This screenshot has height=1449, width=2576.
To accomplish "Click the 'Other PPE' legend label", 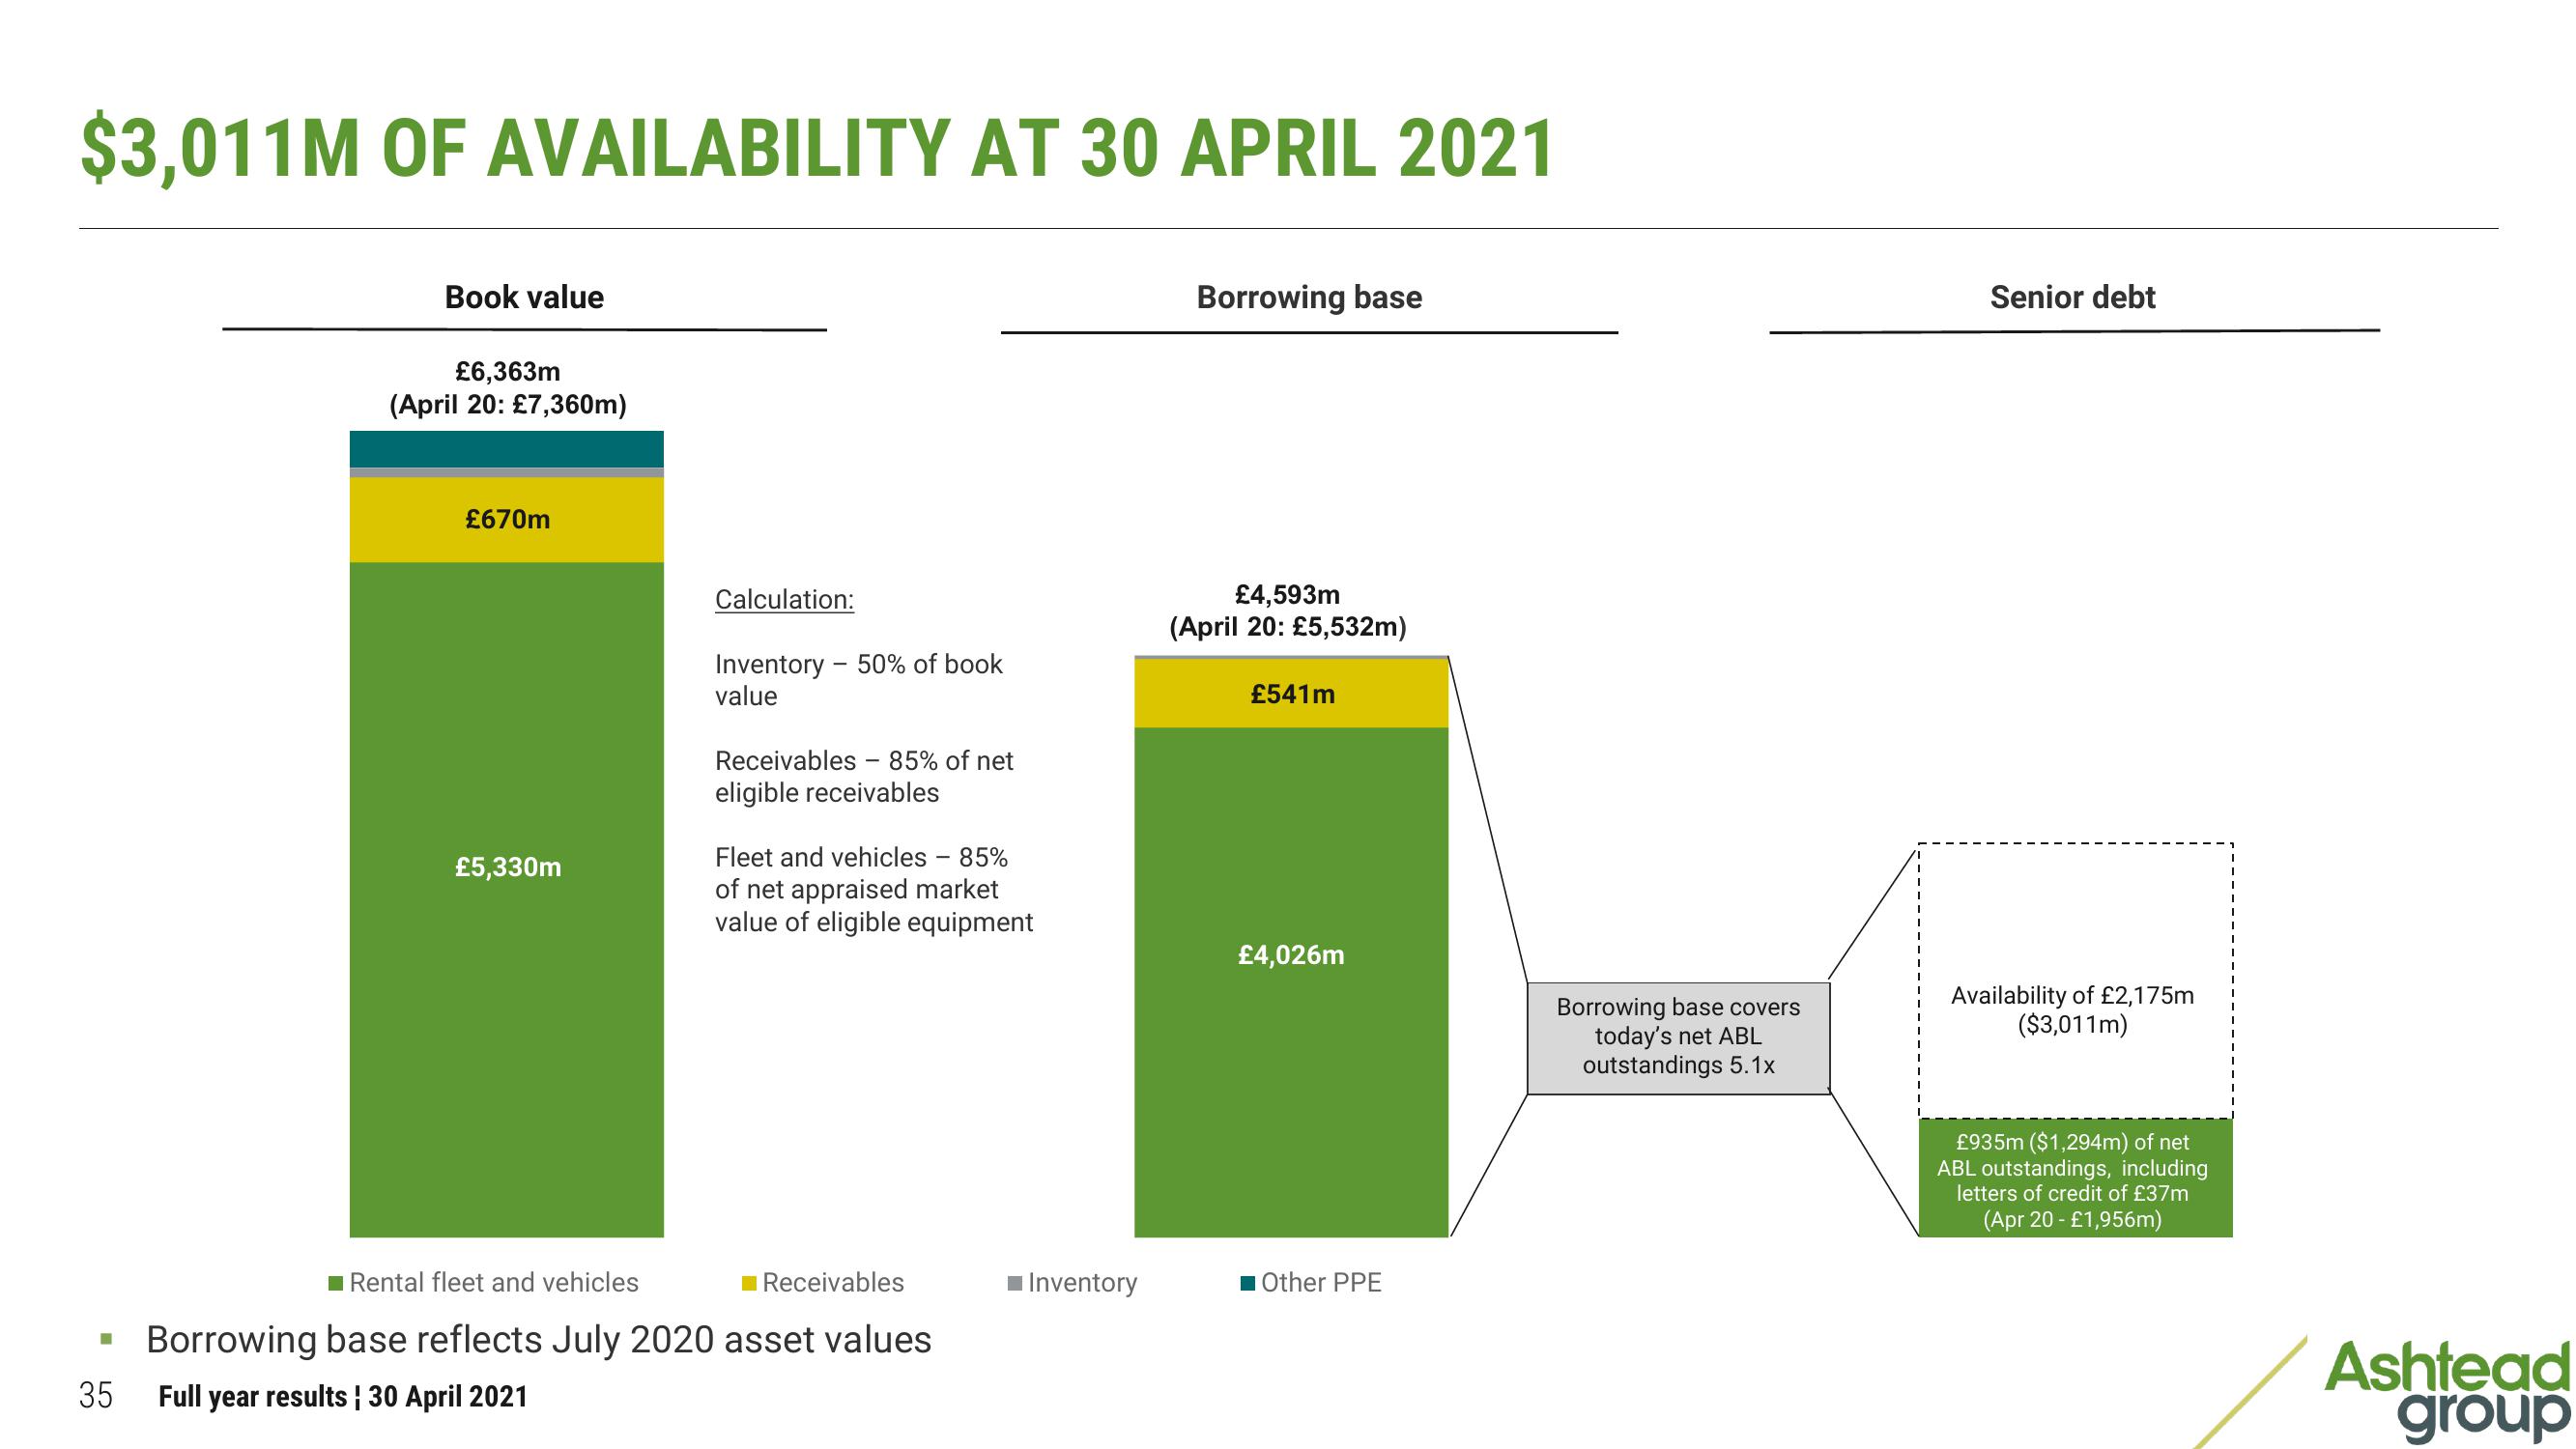I will [x=1321, y=1283].
